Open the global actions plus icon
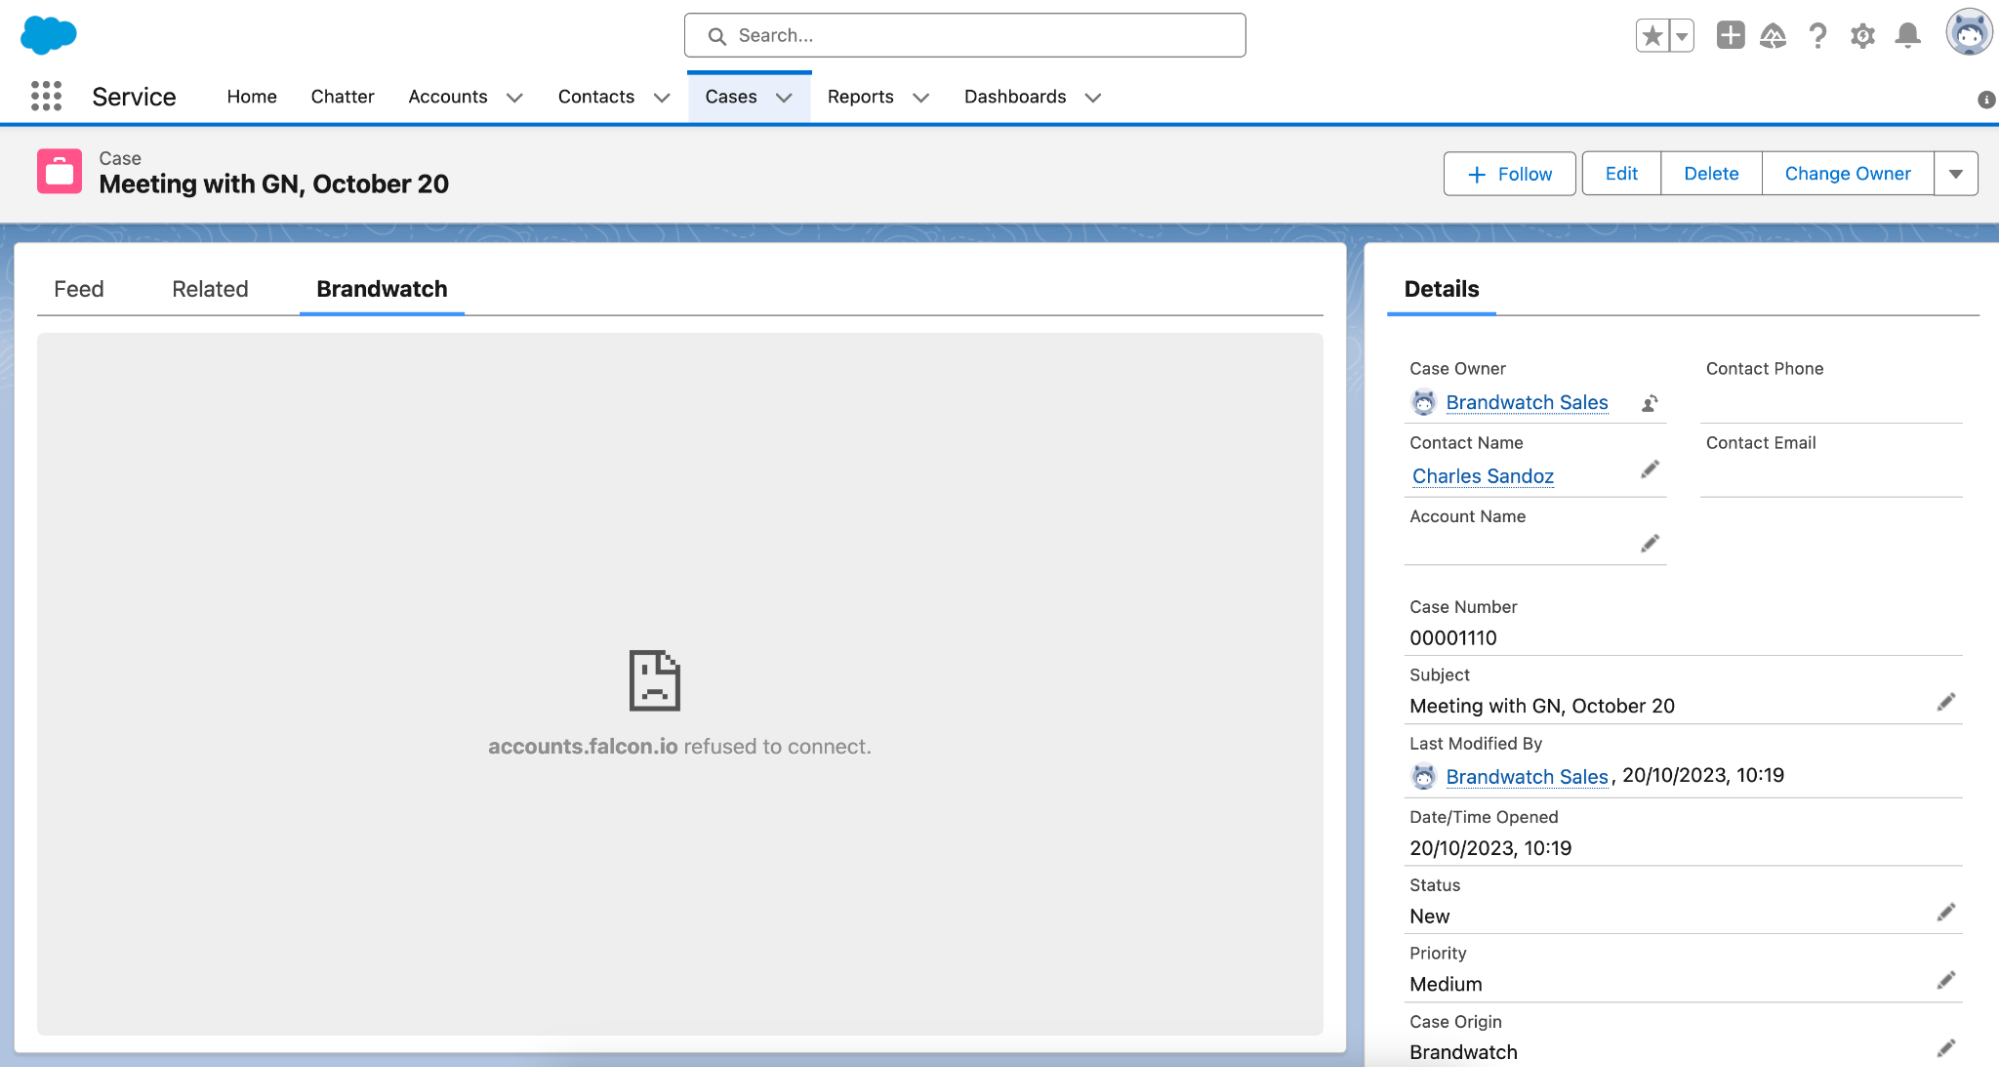Viewport: 1999px width, 1067px height. click(1730, 35)
